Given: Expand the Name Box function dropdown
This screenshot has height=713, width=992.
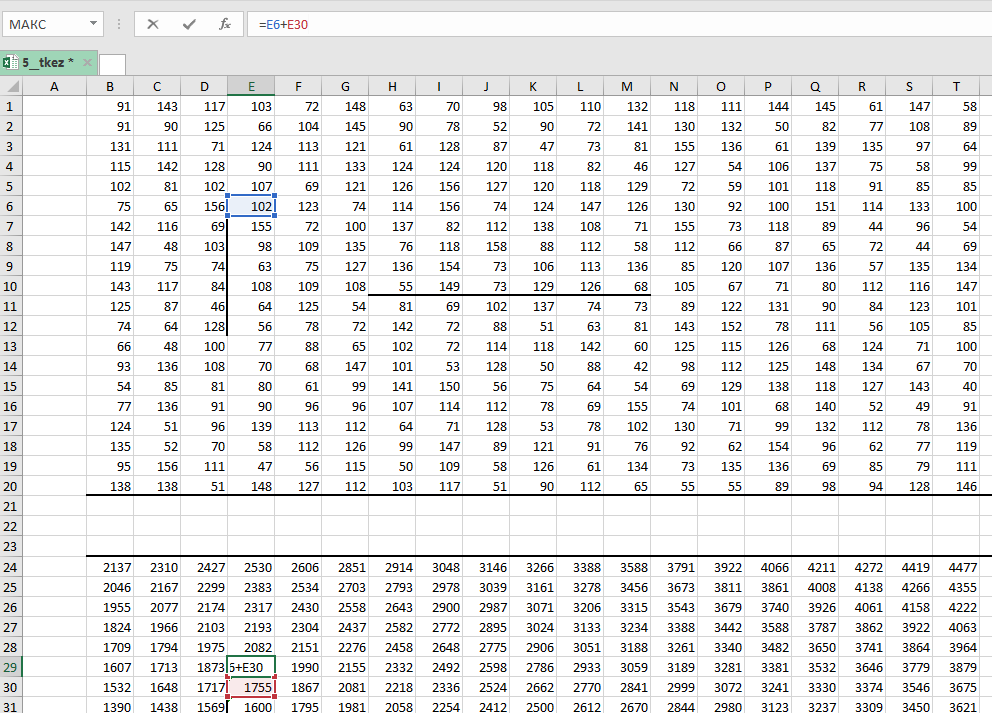Looking at the screenshot, I should point(93,24).
